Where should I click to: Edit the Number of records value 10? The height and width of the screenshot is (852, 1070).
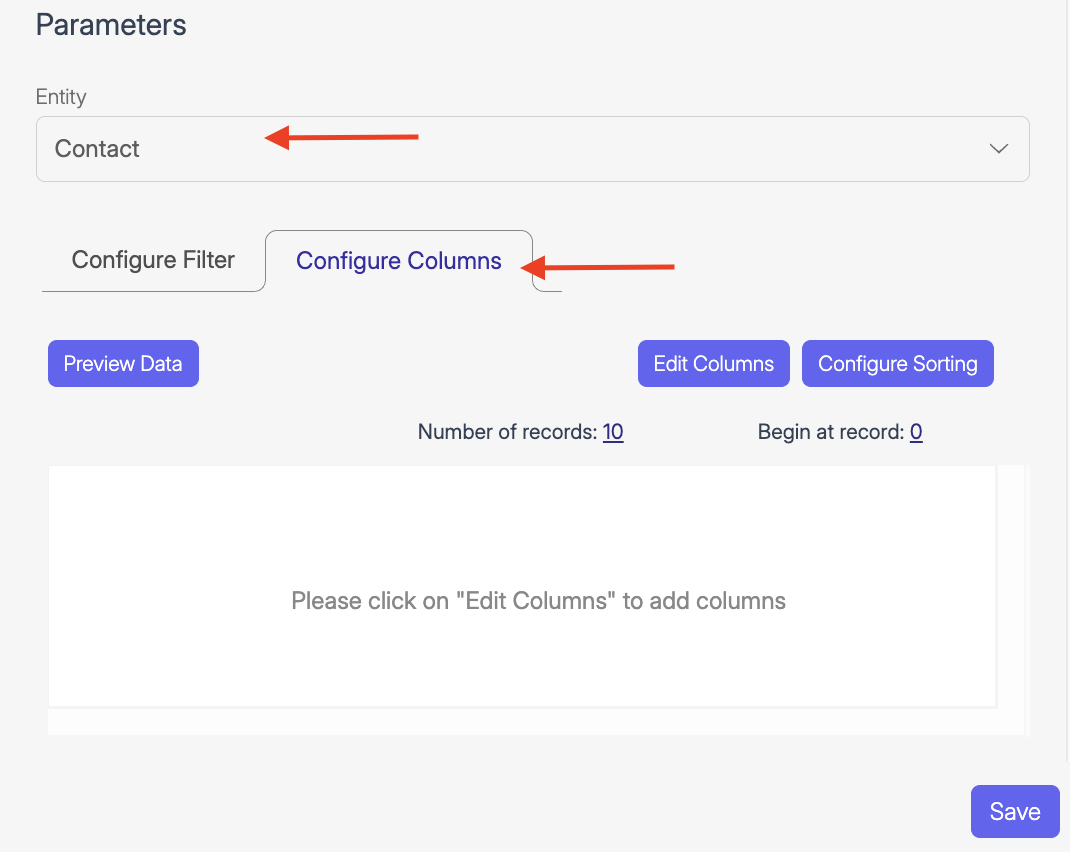coord(613,432)
